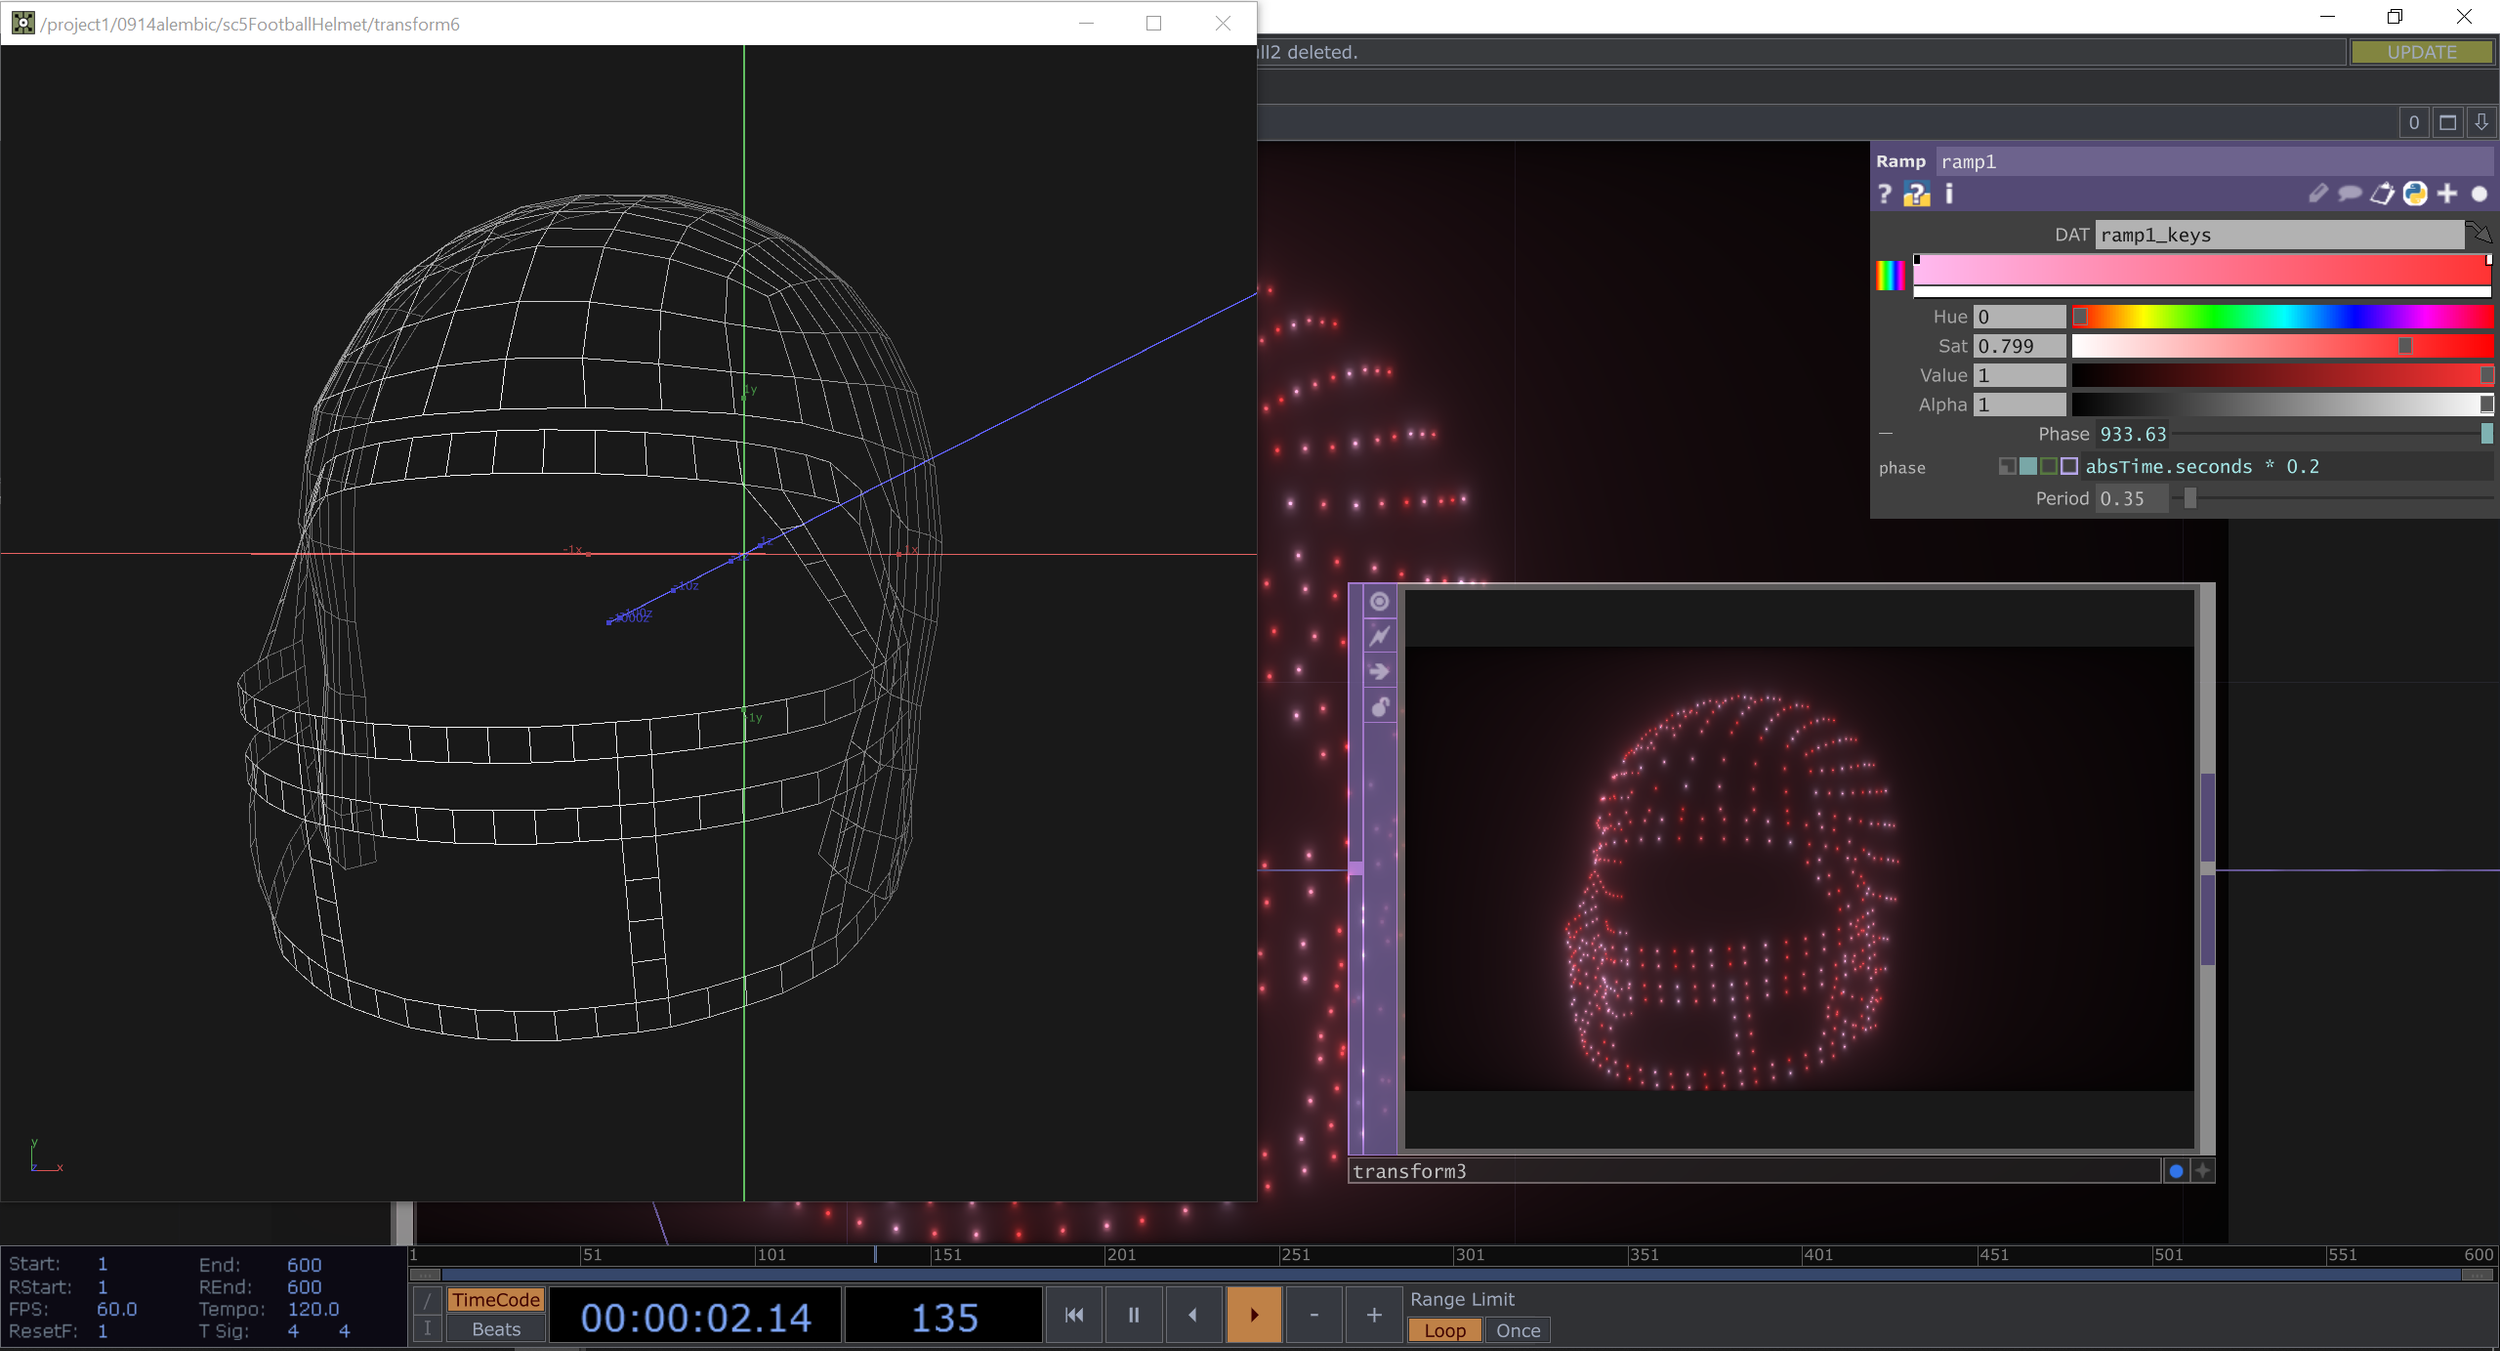This screenshot has width=2500, height=1351.
Task: Enable Once range limit mode
Action: click(1517, 1330)
